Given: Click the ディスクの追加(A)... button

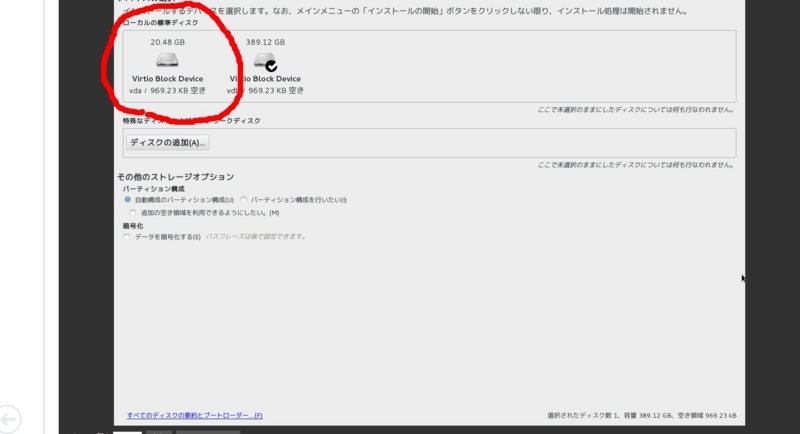Looking at the screenshot, I should (167, 142).
